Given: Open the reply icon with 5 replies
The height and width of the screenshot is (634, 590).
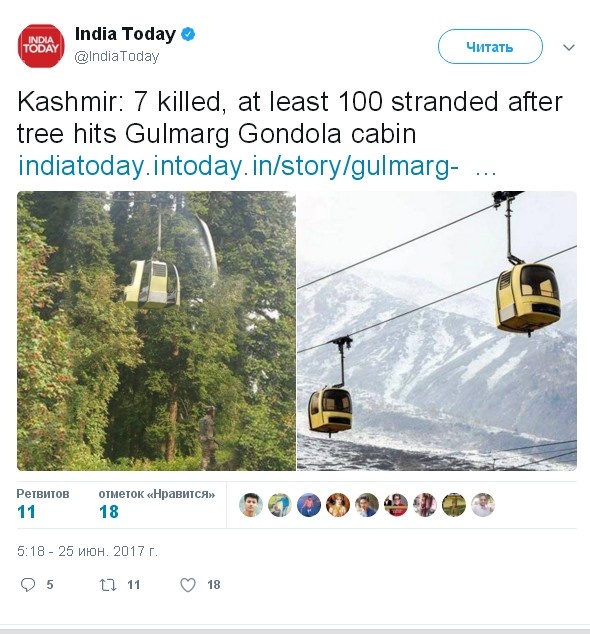Looking at the screenshot, I should tap(28, 585).
